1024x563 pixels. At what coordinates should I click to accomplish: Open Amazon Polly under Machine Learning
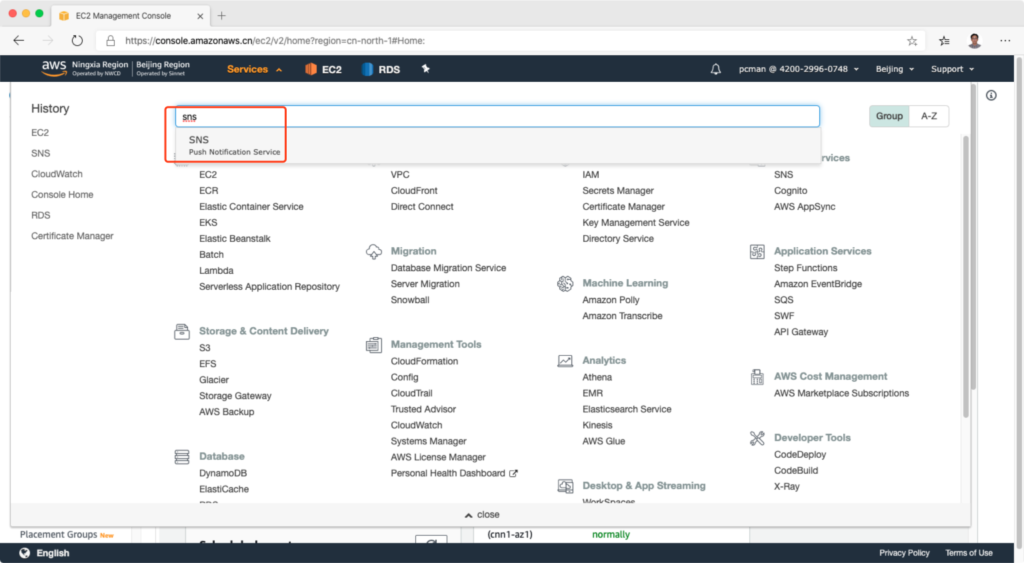[610, 300]
